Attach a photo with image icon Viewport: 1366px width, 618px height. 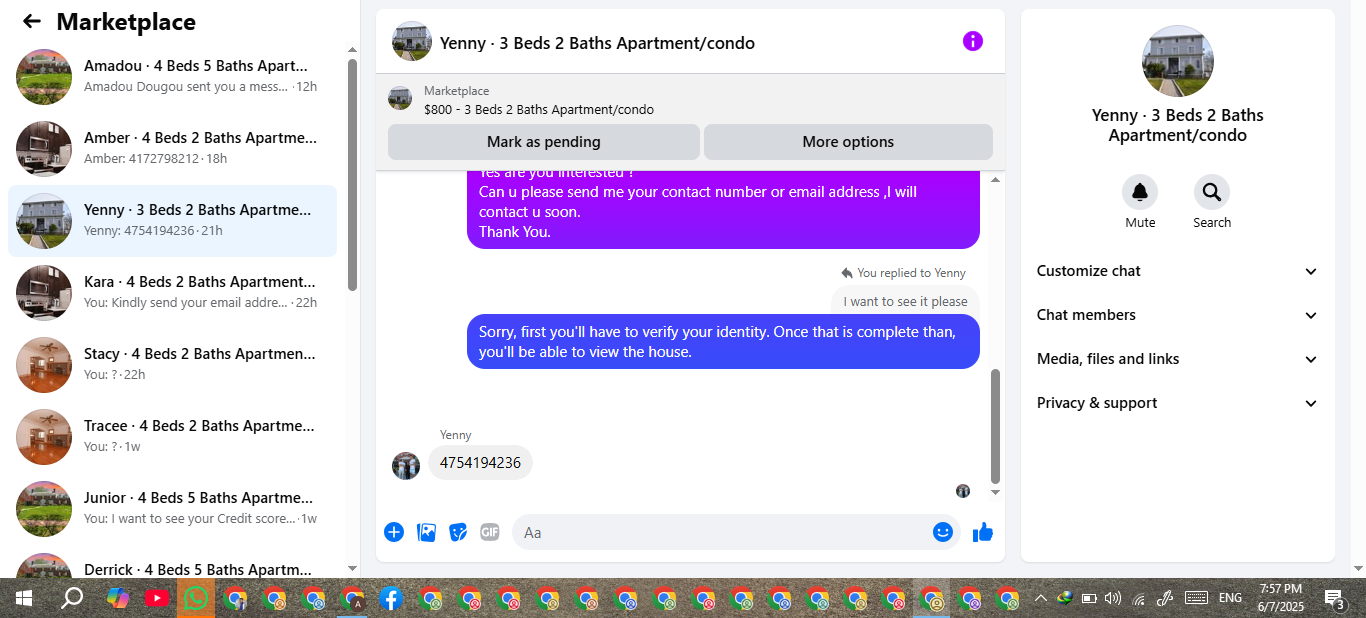click(426, 532)
